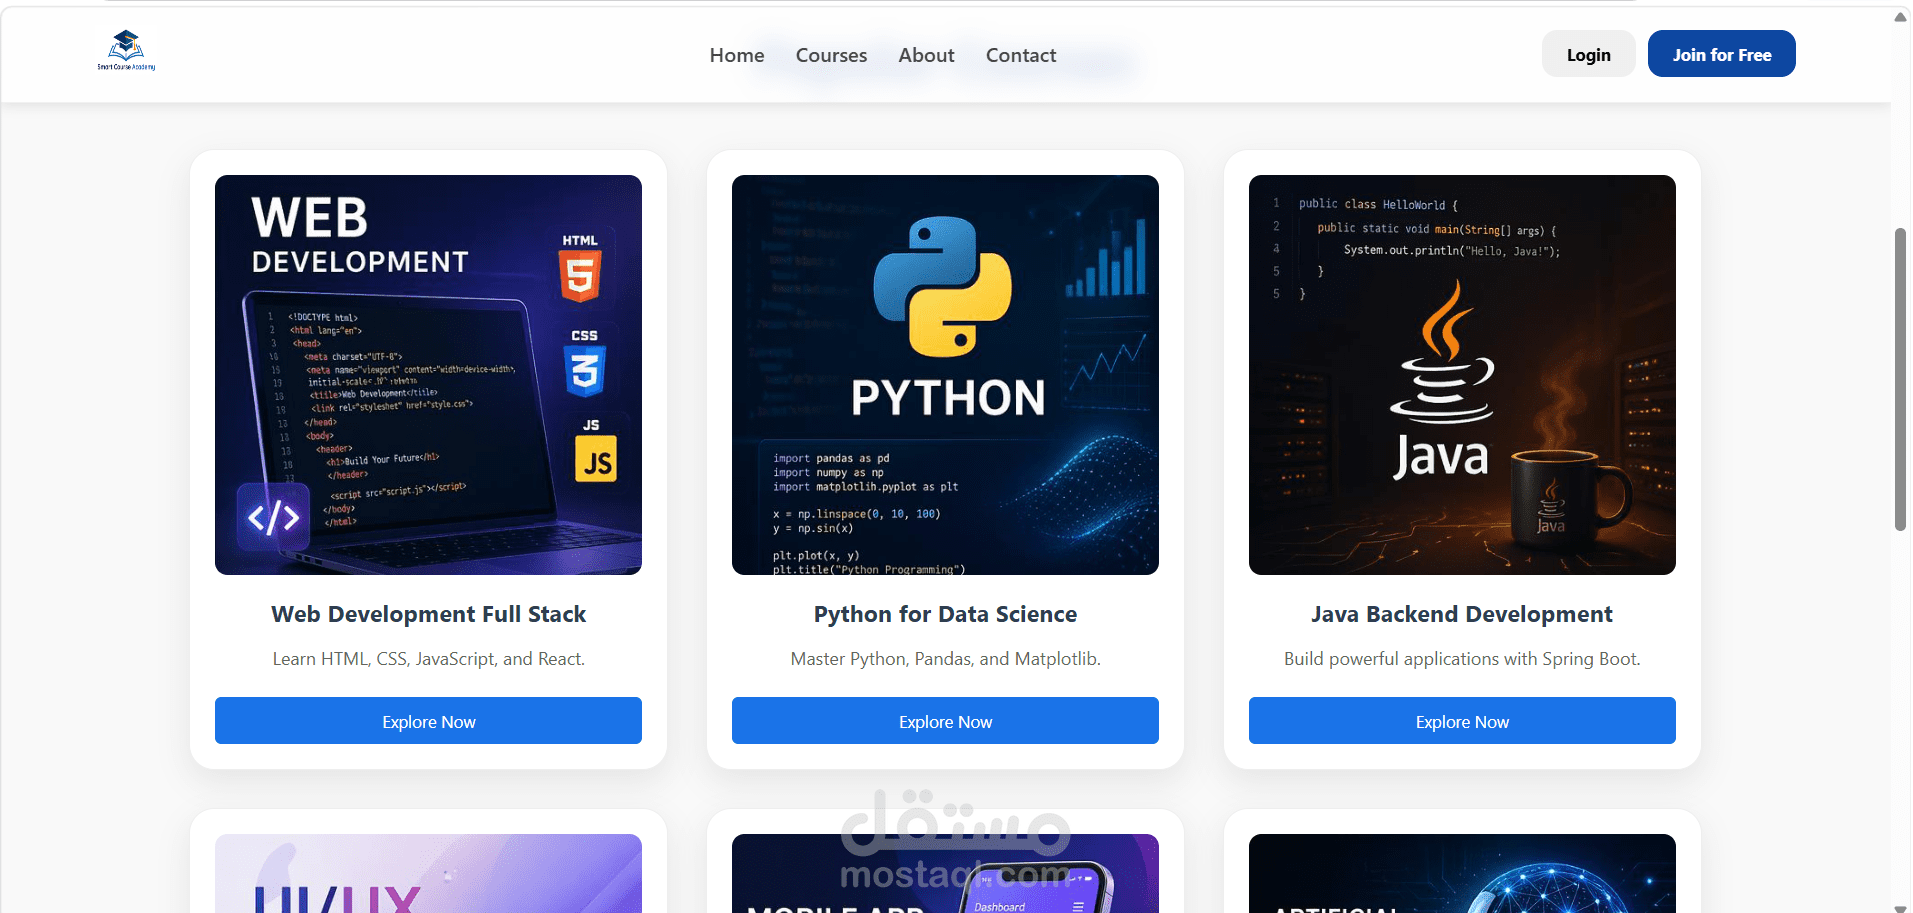Explore Now for Web Development Full Stack
The width and height of the screenshot is (1913, 913).
(428, 721)
